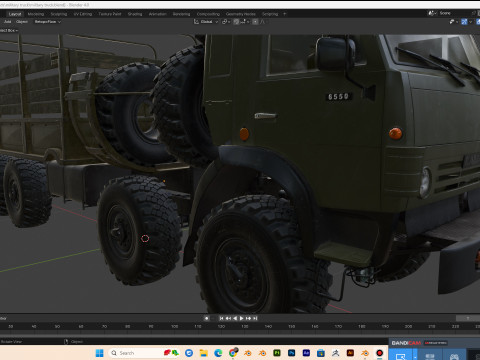Viewport: 480px width, 360px height.
Task: Open Adobe Illustrator from taskbar
Action: [350, 353]
